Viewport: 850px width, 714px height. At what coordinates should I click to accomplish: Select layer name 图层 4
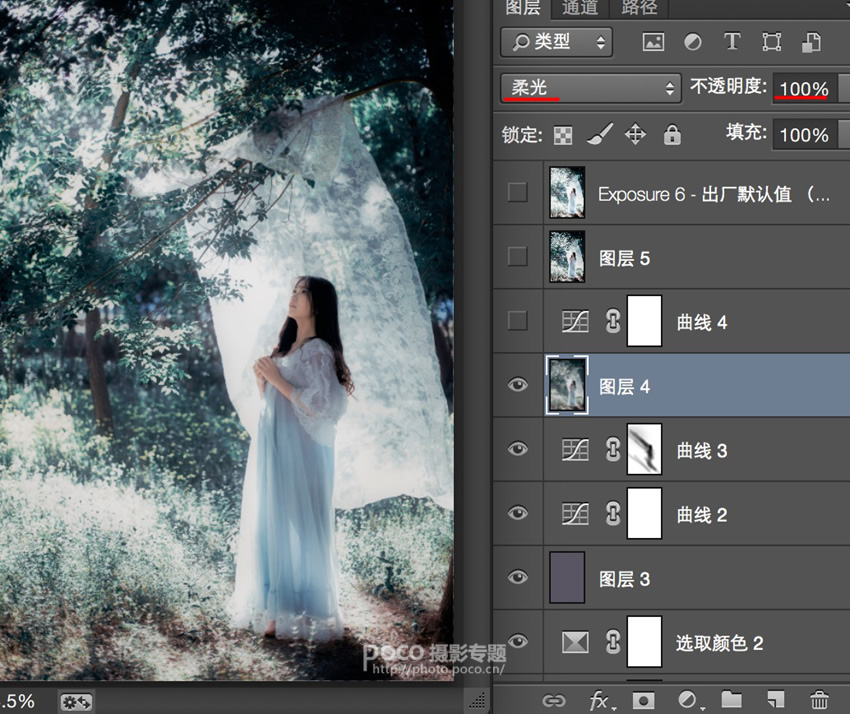[624, 387]
